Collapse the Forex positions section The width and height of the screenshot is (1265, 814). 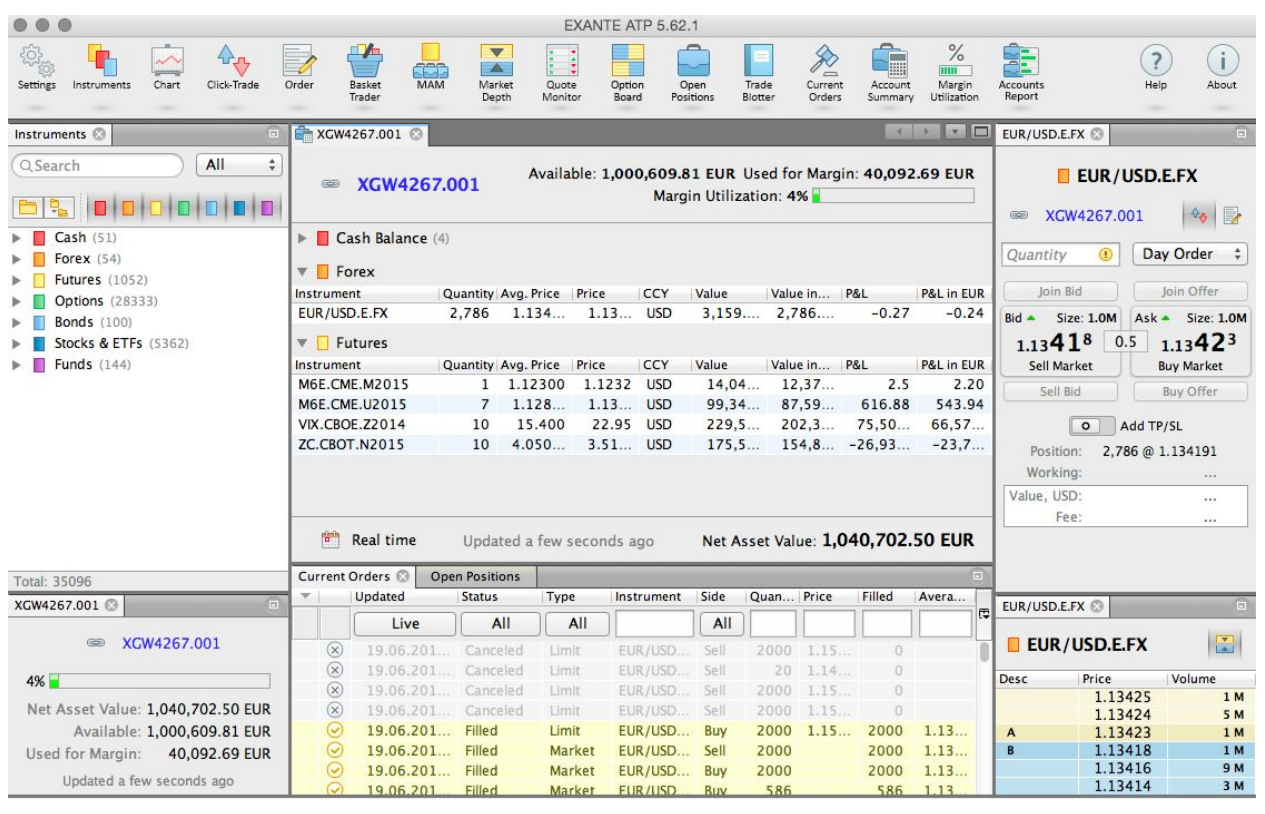tap(303, 272)
